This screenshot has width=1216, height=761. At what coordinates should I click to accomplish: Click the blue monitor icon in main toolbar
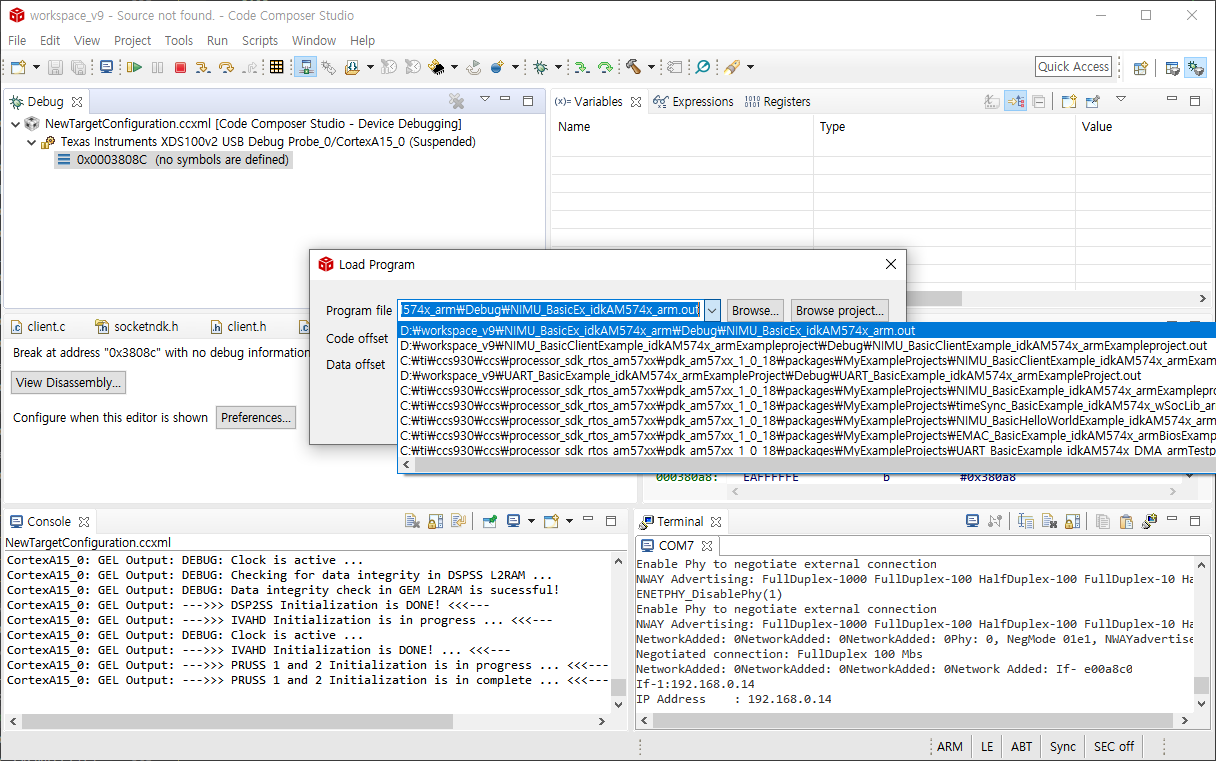tap(106, 67)
